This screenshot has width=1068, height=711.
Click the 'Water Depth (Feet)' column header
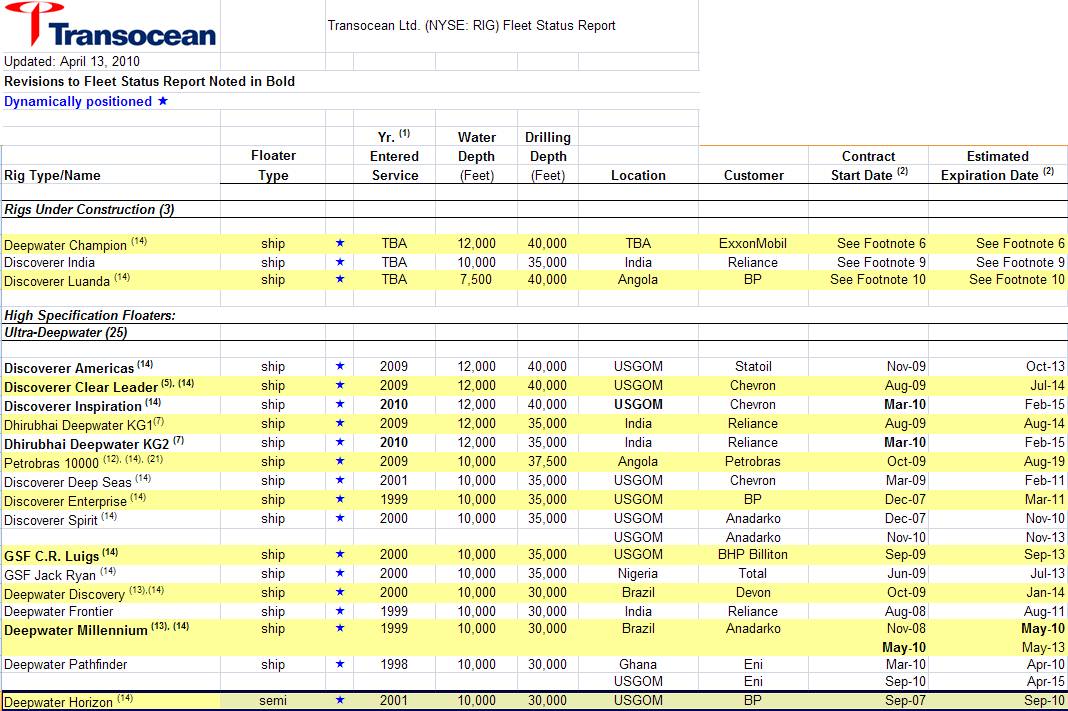[477, 156]
